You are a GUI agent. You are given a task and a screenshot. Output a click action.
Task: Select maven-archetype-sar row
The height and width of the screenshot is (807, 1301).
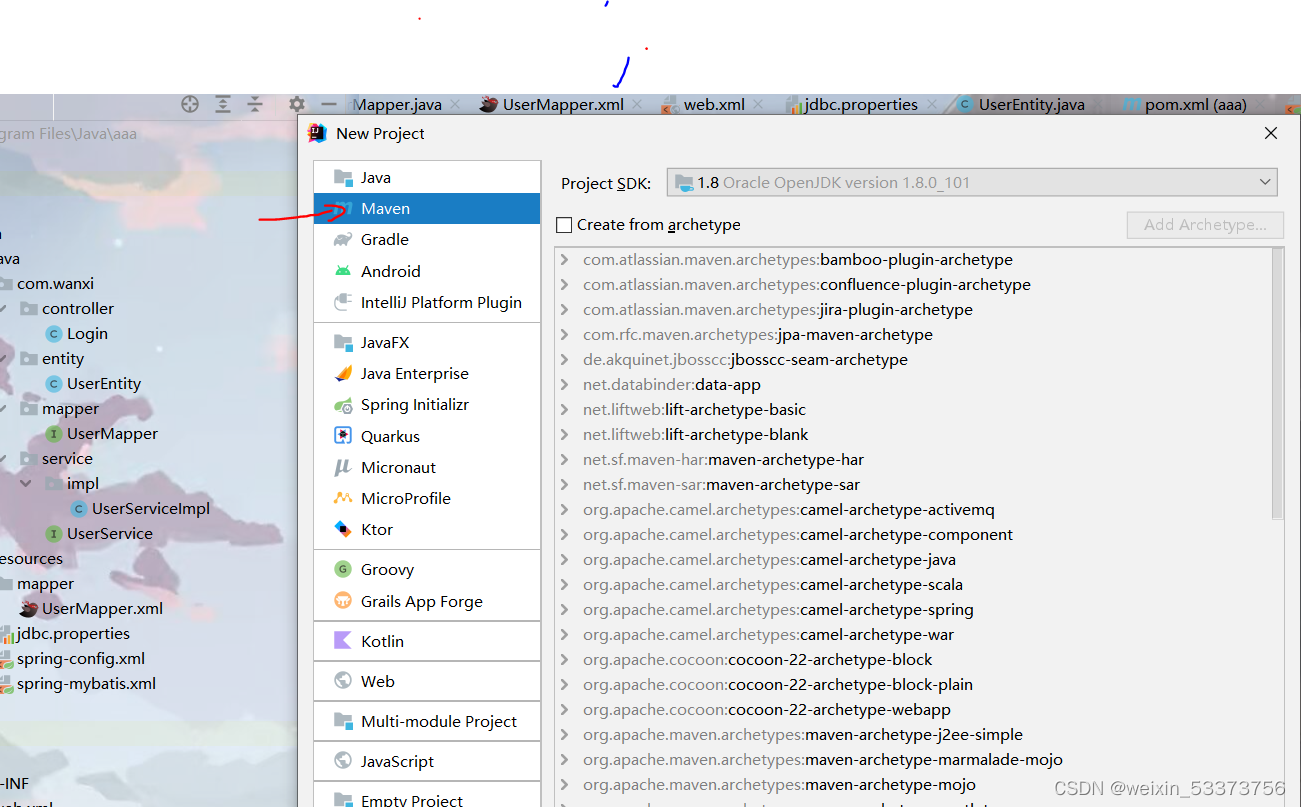914,485
